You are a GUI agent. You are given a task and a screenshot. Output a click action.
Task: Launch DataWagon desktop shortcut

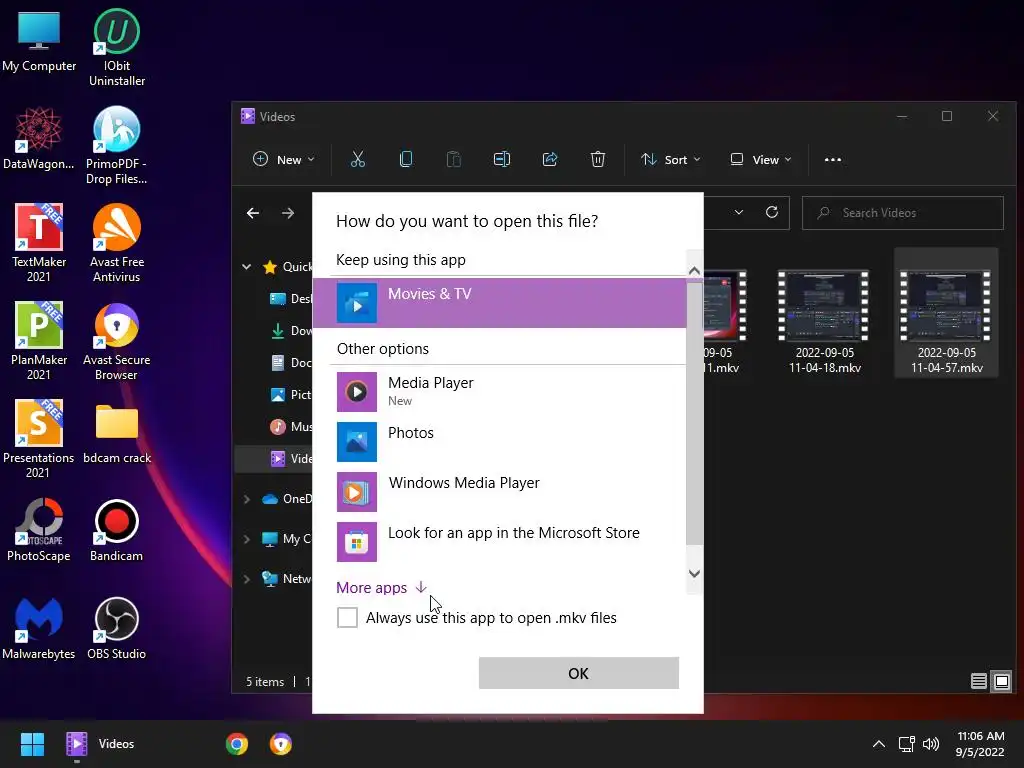click(39, 138)
